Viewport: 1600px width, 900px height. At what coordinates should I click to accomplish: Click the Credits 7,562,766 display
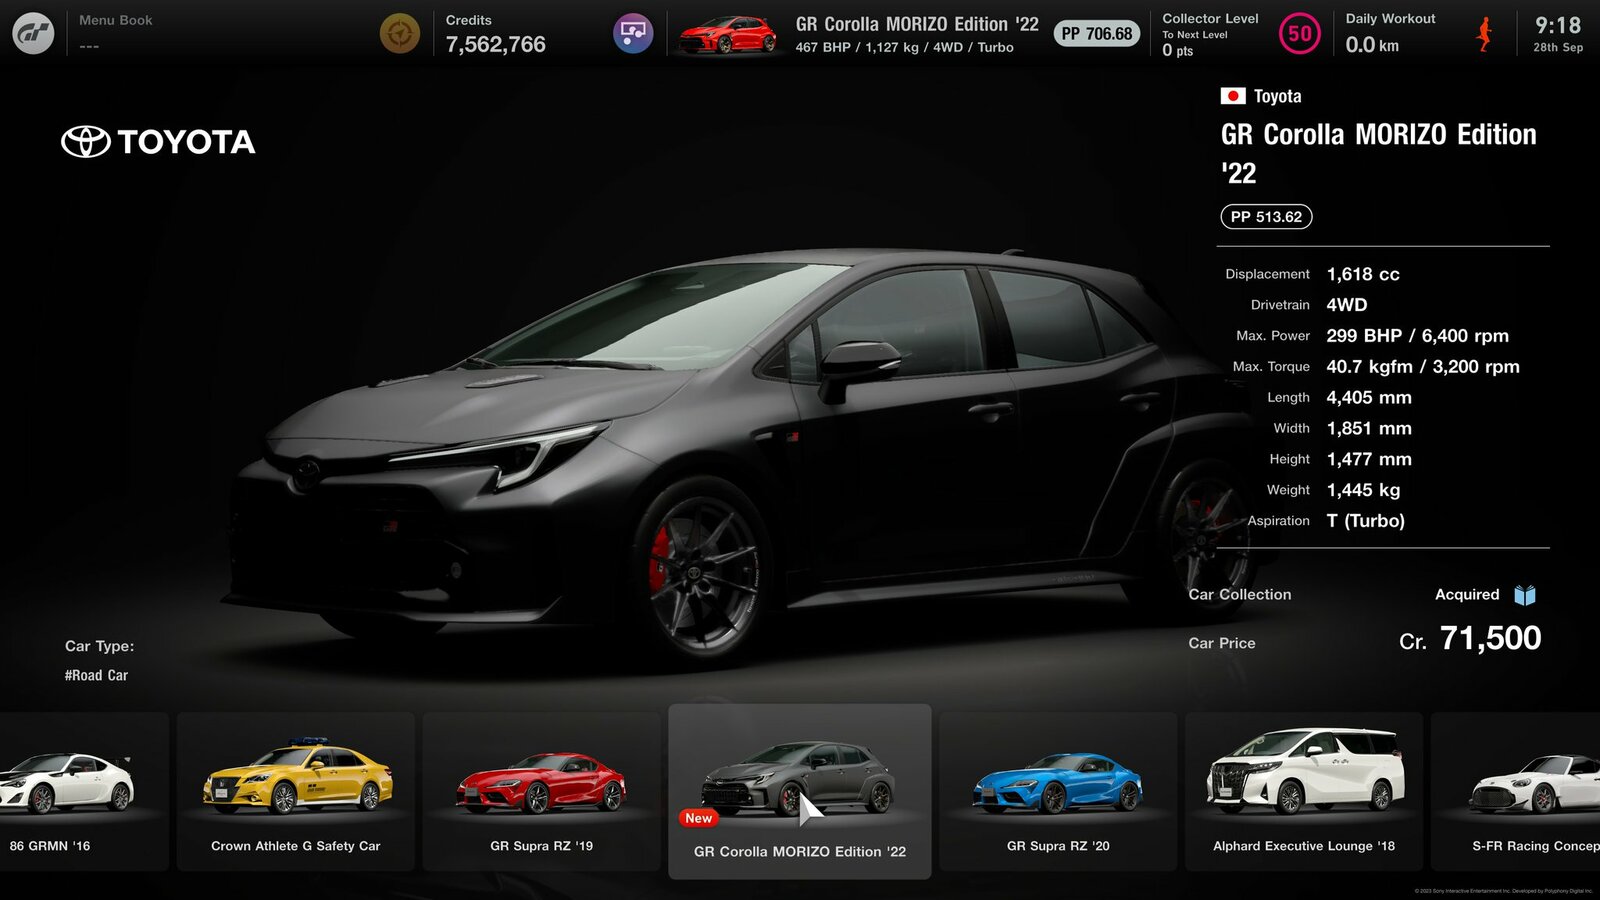click(x=496, y=34)
